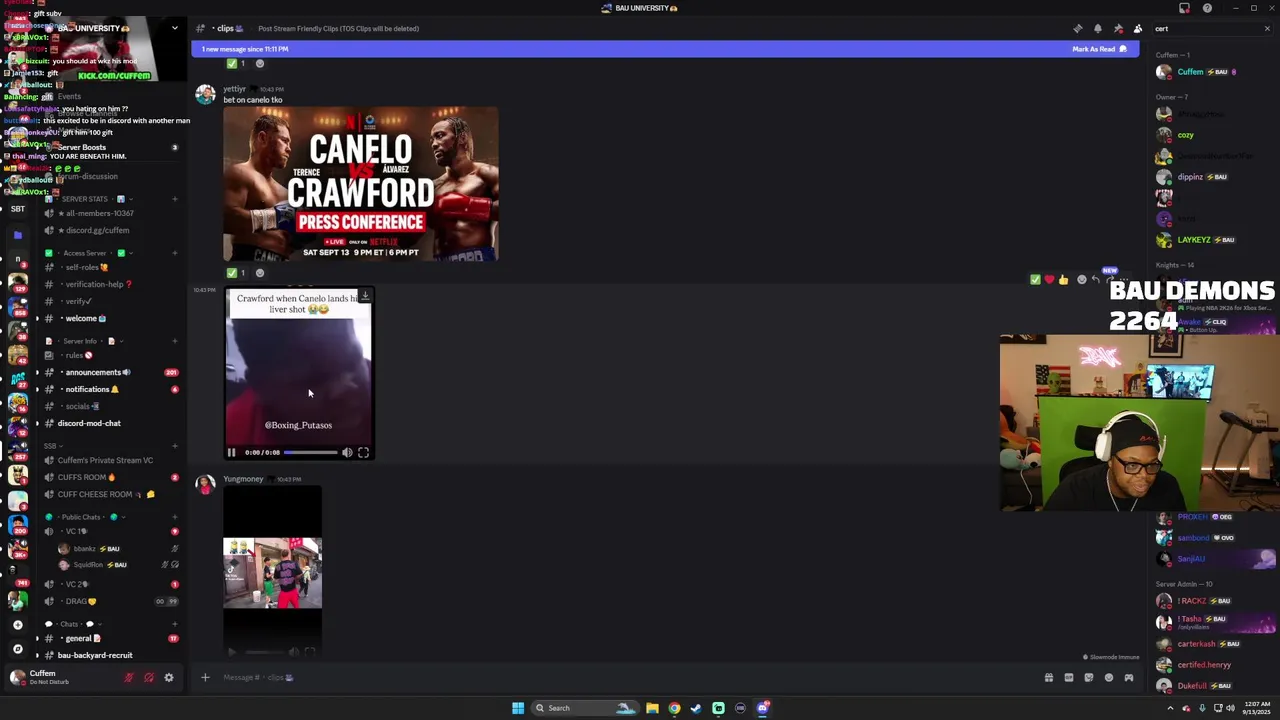Open the GIF picker

click(x=1069, y=678)
